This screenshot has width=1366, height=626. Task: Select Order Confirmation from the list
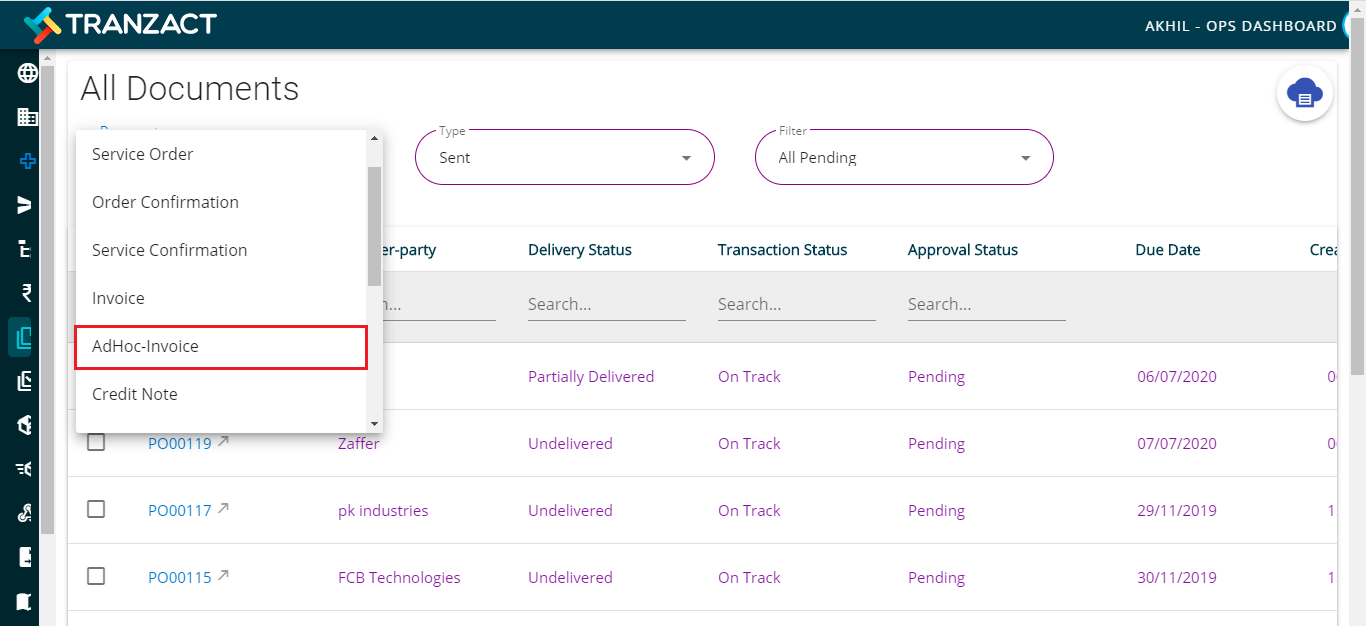point(222,202)
